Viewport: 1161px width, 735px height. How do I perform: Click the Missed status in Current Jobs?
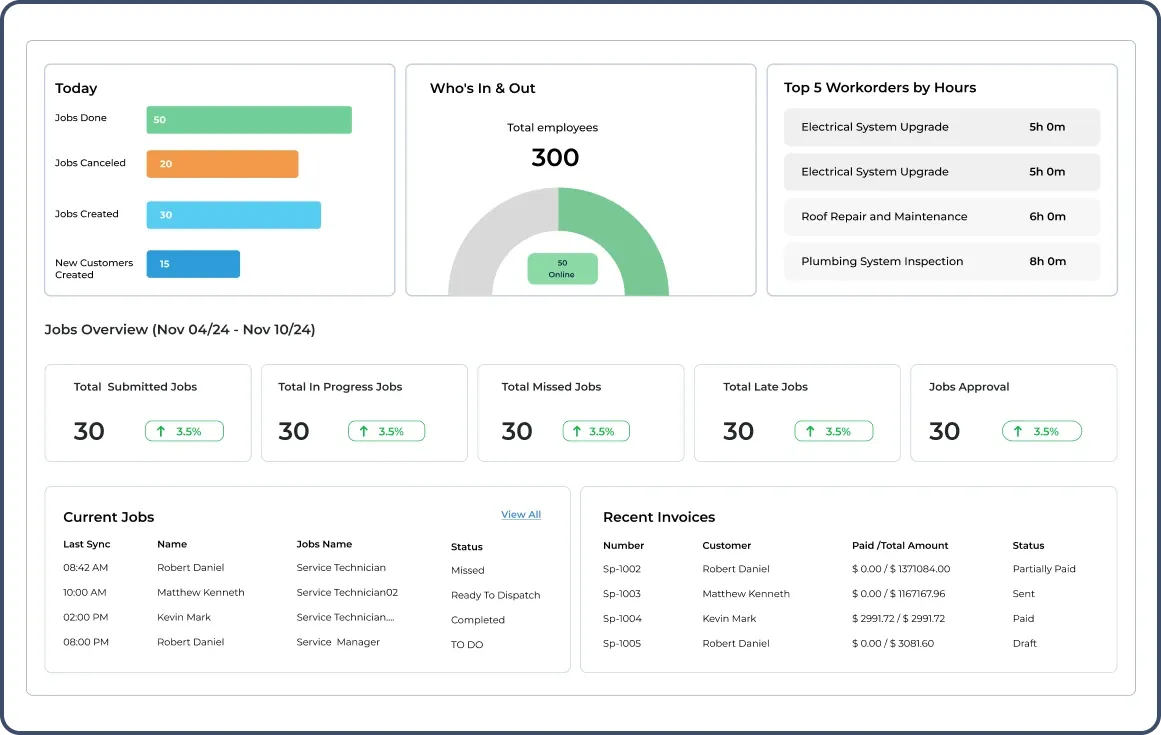click(x=466, y=570)
